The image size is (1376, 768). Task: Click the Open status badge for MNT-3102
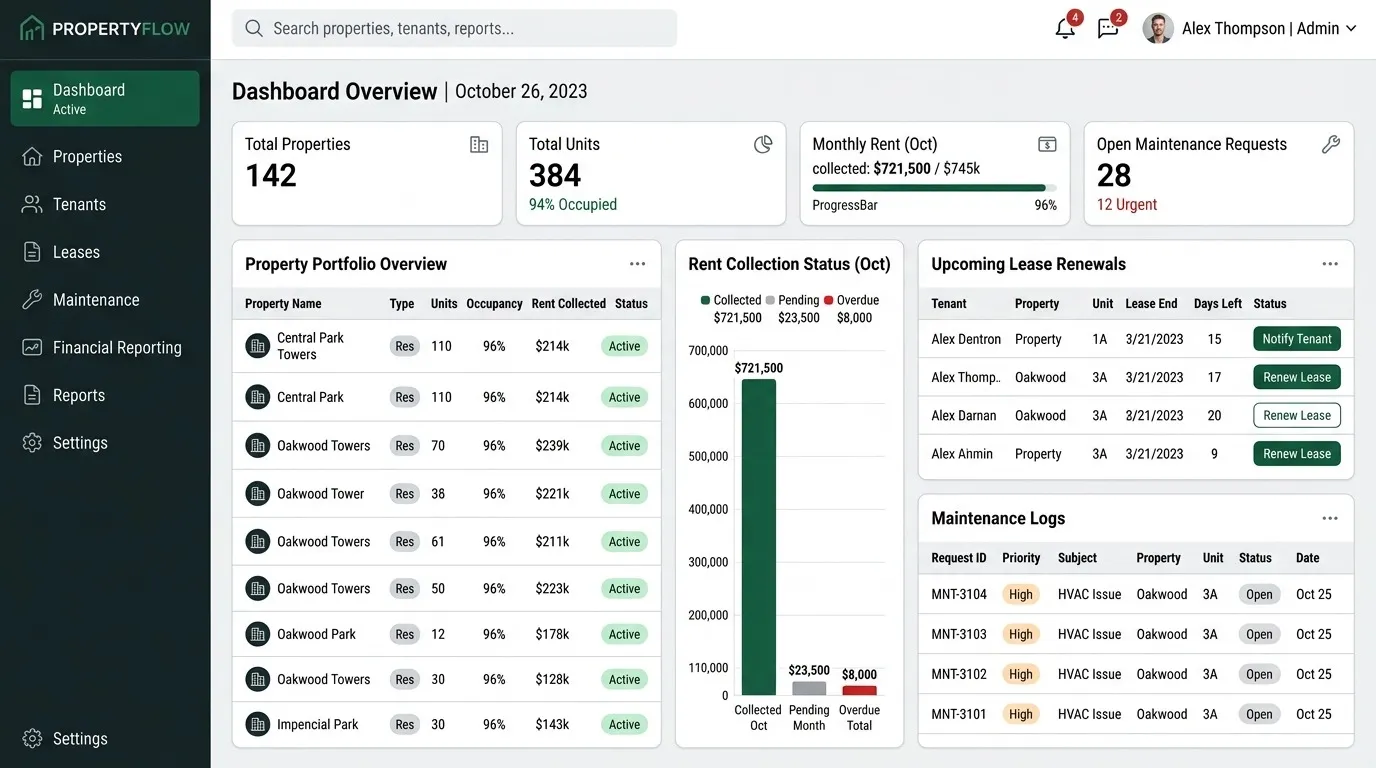[x=1259, y=674]
